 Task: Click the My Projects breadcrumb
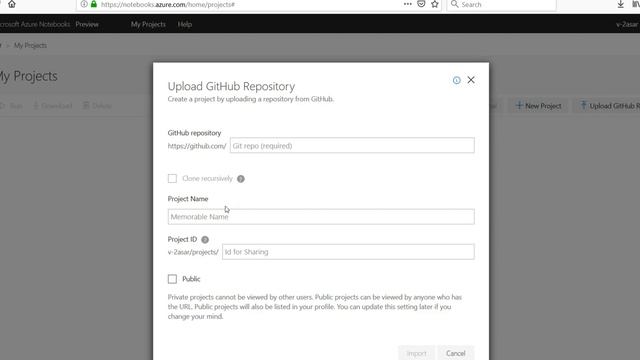pyautogui.click(x=30, y=45)
